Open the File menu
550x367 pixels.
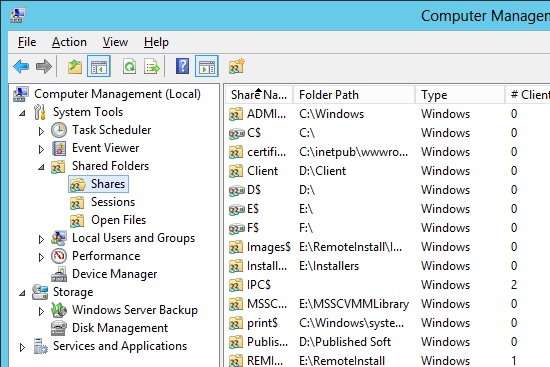[x=27, y=42]
